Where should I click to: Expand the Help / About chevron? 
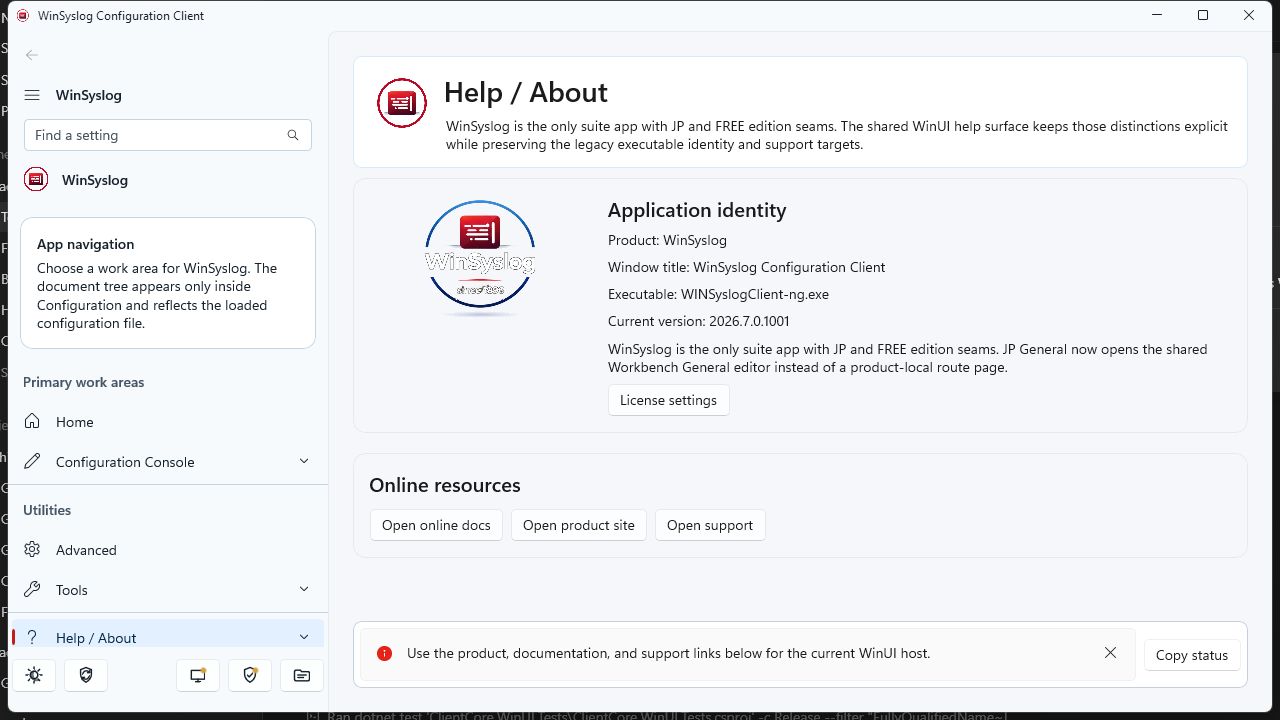point(304,637)
